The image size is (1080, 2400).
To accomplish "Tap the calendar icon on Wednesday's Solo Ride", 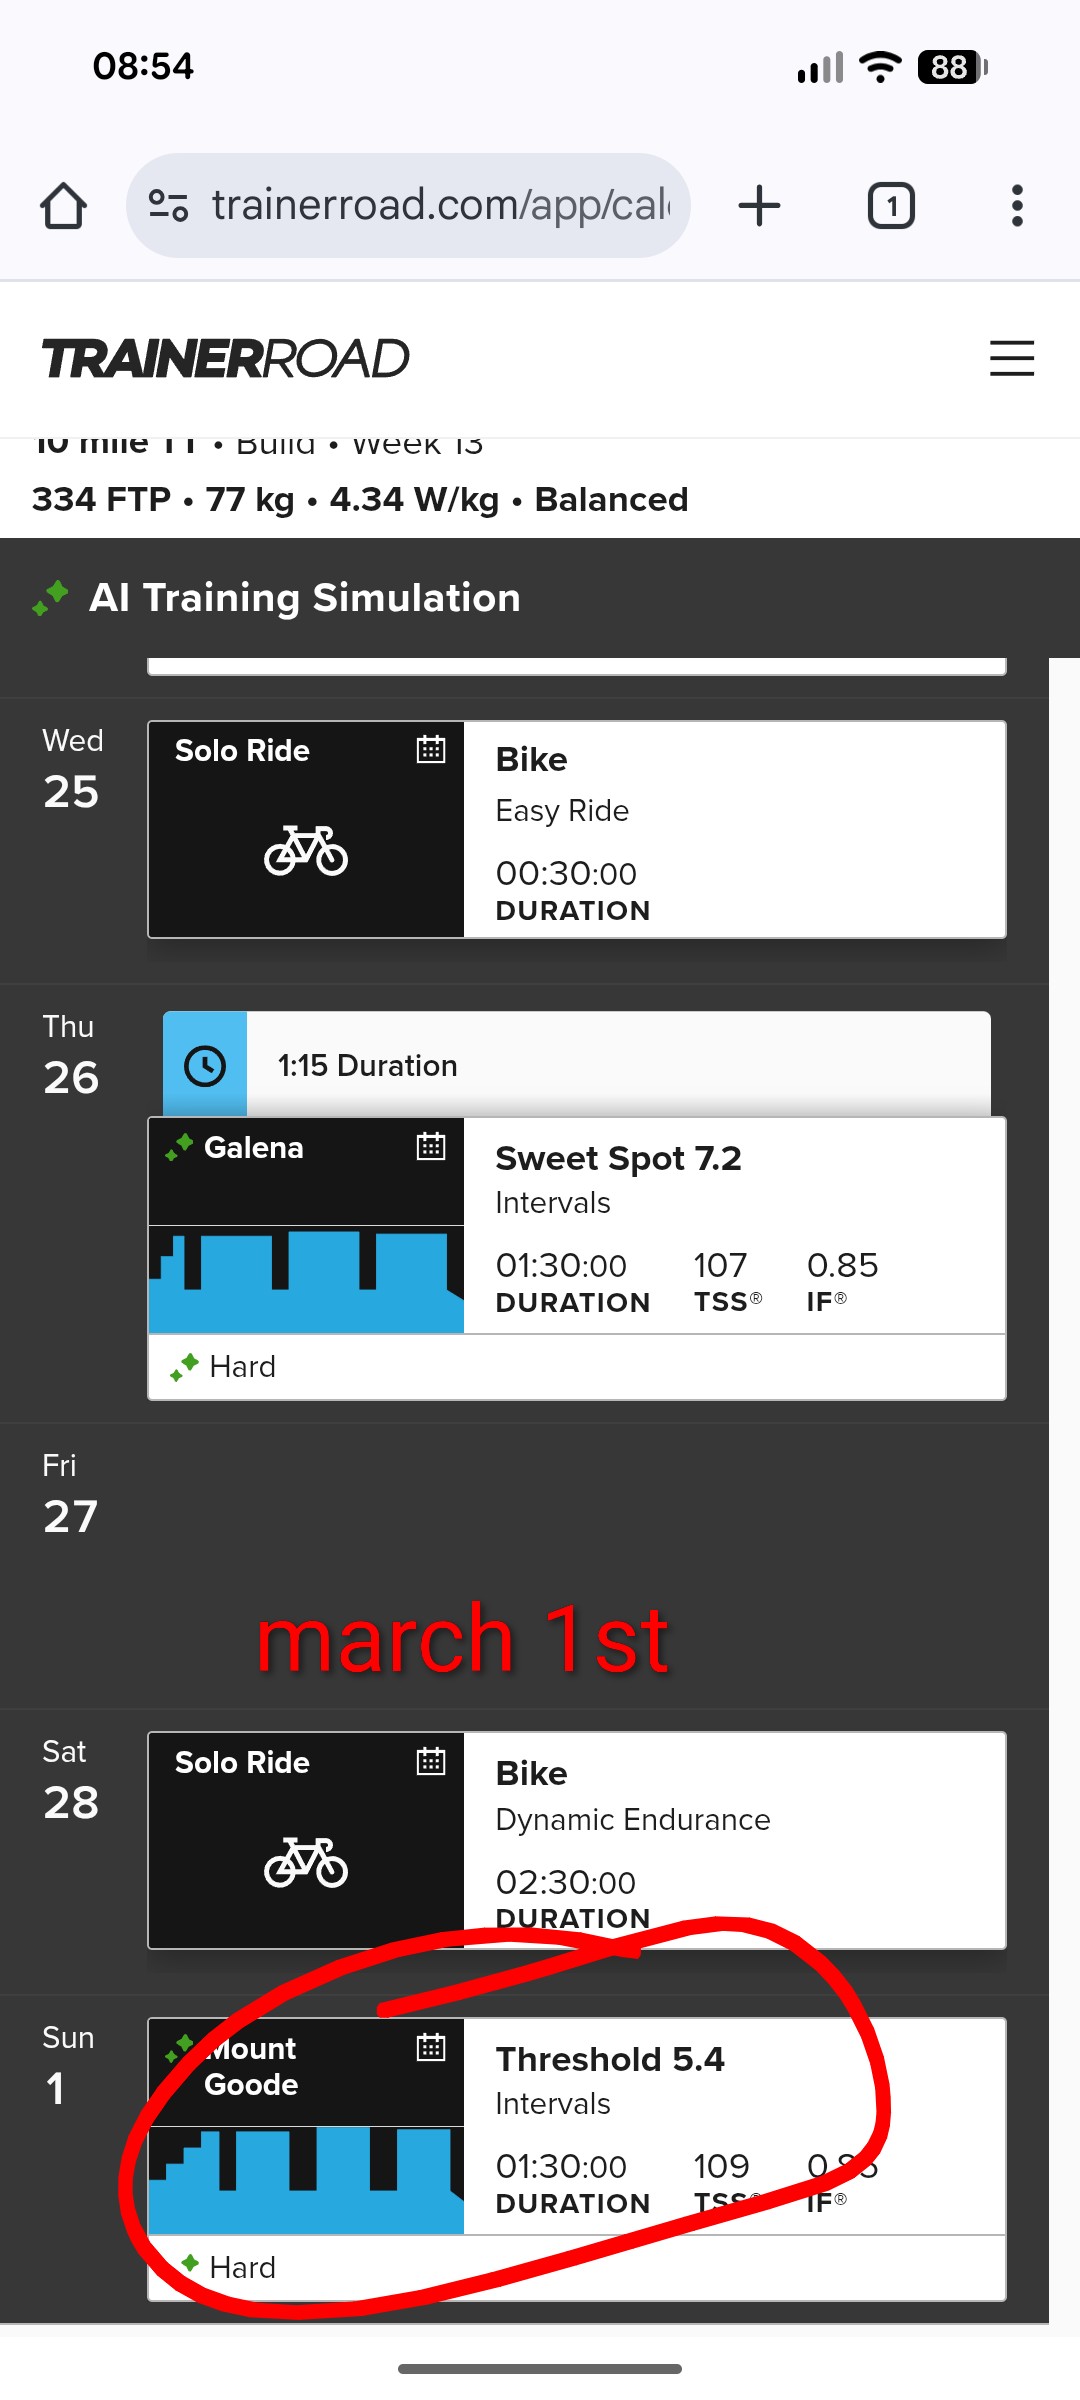I will [x=431, y=749].
